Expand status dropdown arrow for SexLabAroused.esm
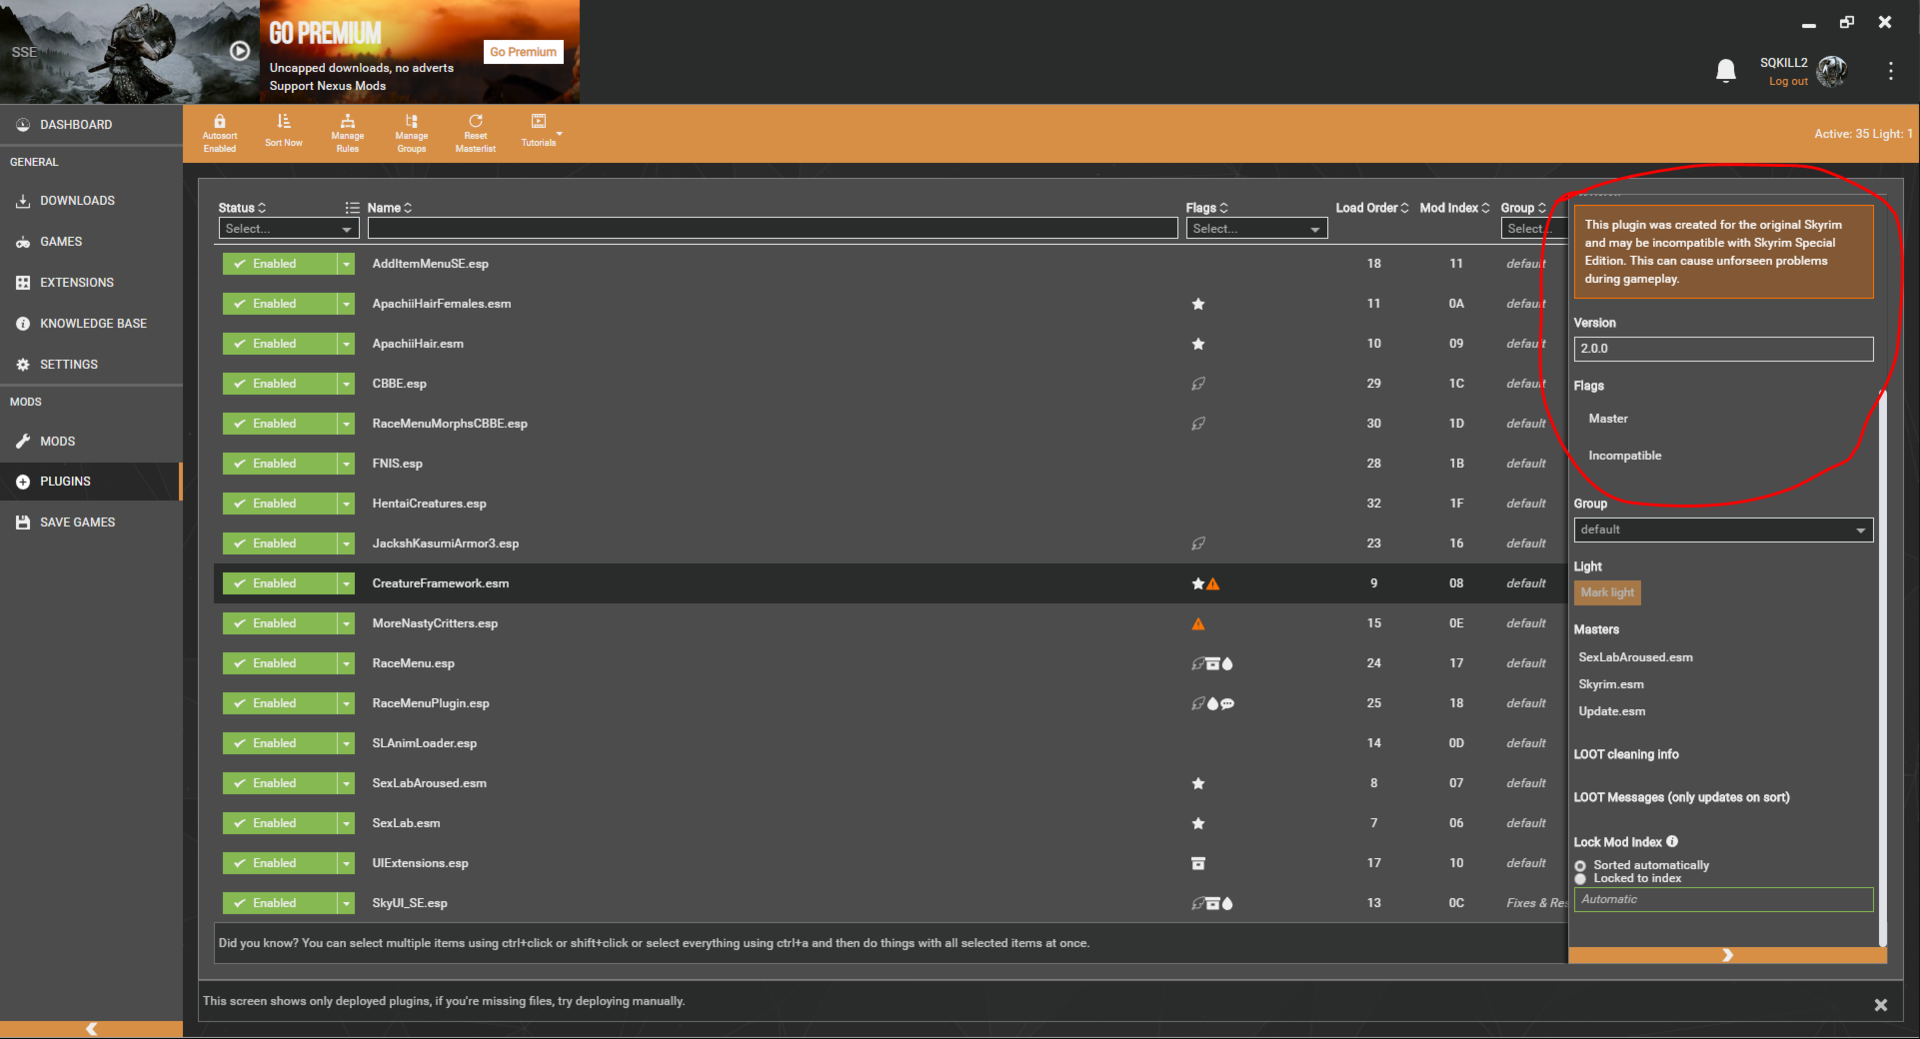This screenshot has width=1920, height=1039. [x=346, y=784]
